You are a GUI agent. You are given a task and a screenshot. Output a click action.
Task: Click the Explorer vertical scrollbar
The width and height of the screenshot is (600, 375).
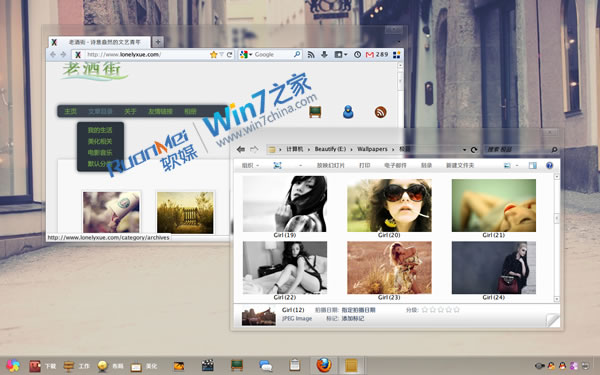pyautogui.click(x=557, y=237)
